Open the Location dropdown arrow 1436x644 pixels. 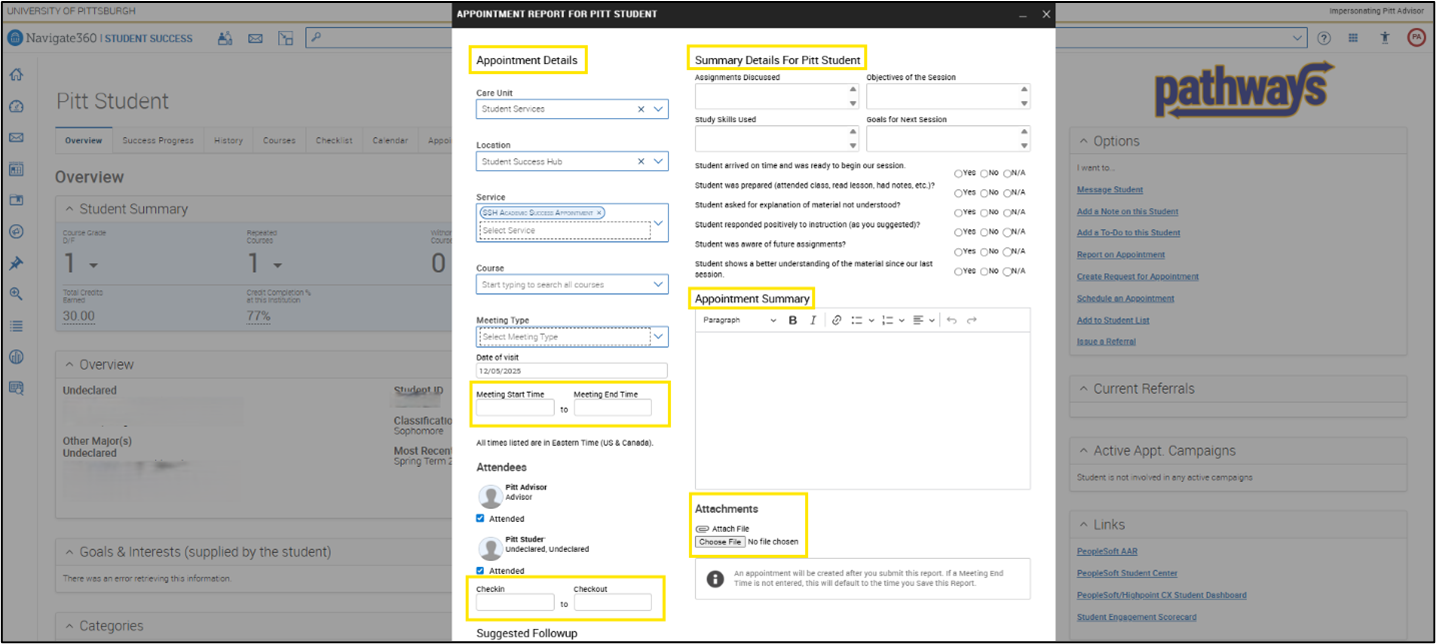pos(658,161)
